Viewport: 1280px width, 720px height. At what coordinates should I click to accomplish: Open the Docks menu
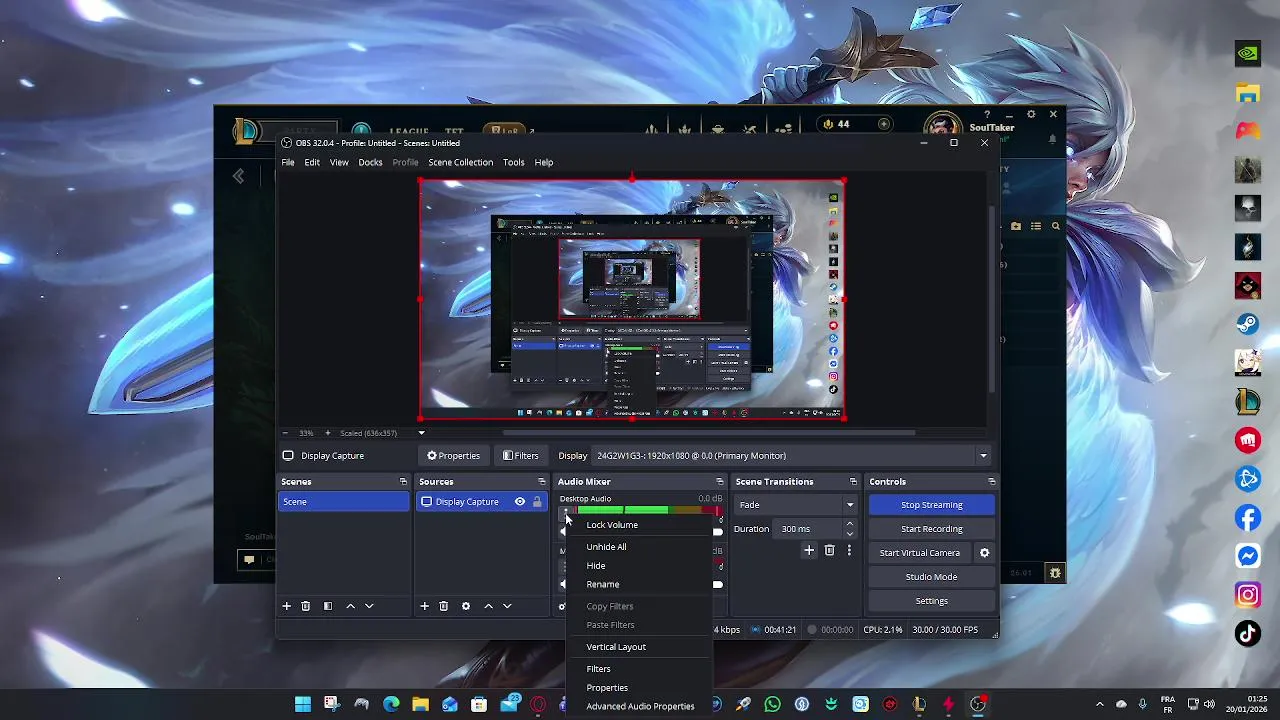tap(370, 162)
